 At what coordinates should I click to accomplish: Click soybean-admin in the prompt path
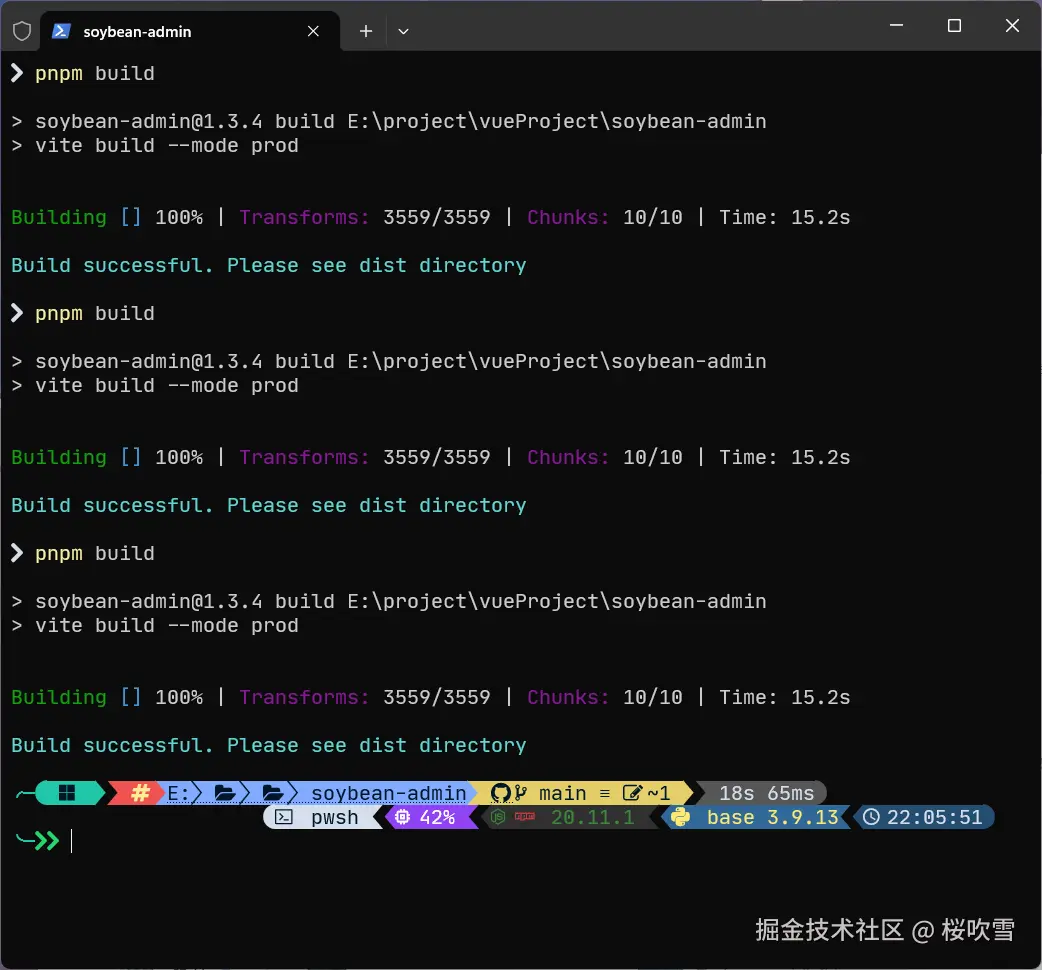coord(389,793)
